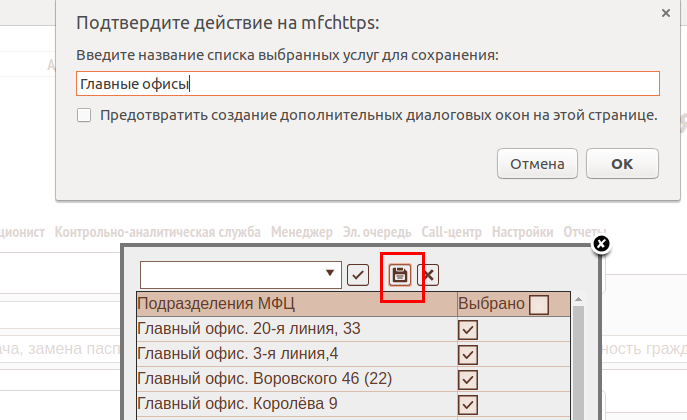Click the apply checkmark icon beside dropdown
Image resolution: width=687 pixels, height=420 pixels.
pos(358,275)
